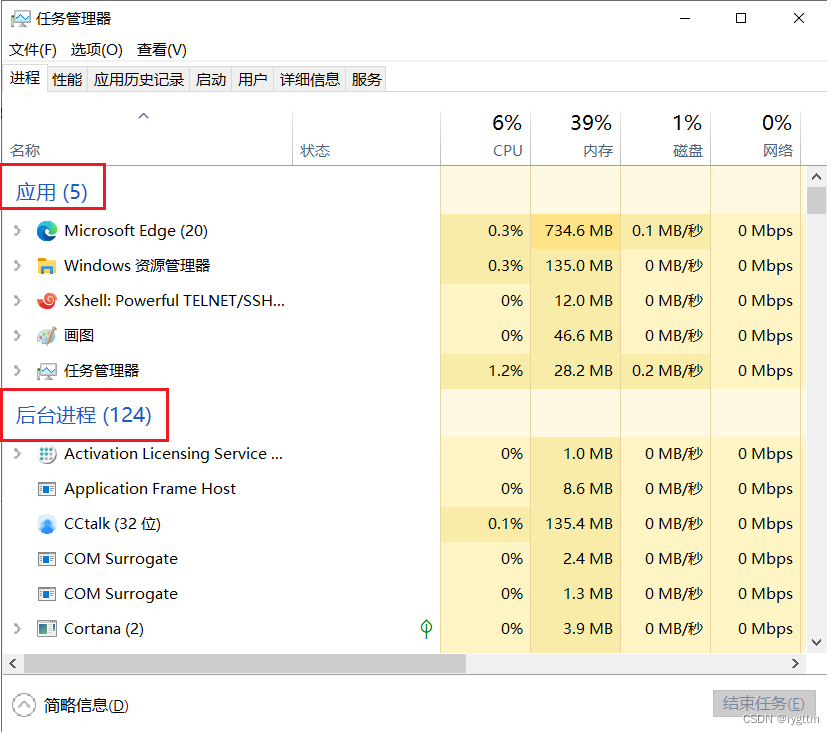
Task: Click the CCtalk app icon
Action: (x=47, y=524)
